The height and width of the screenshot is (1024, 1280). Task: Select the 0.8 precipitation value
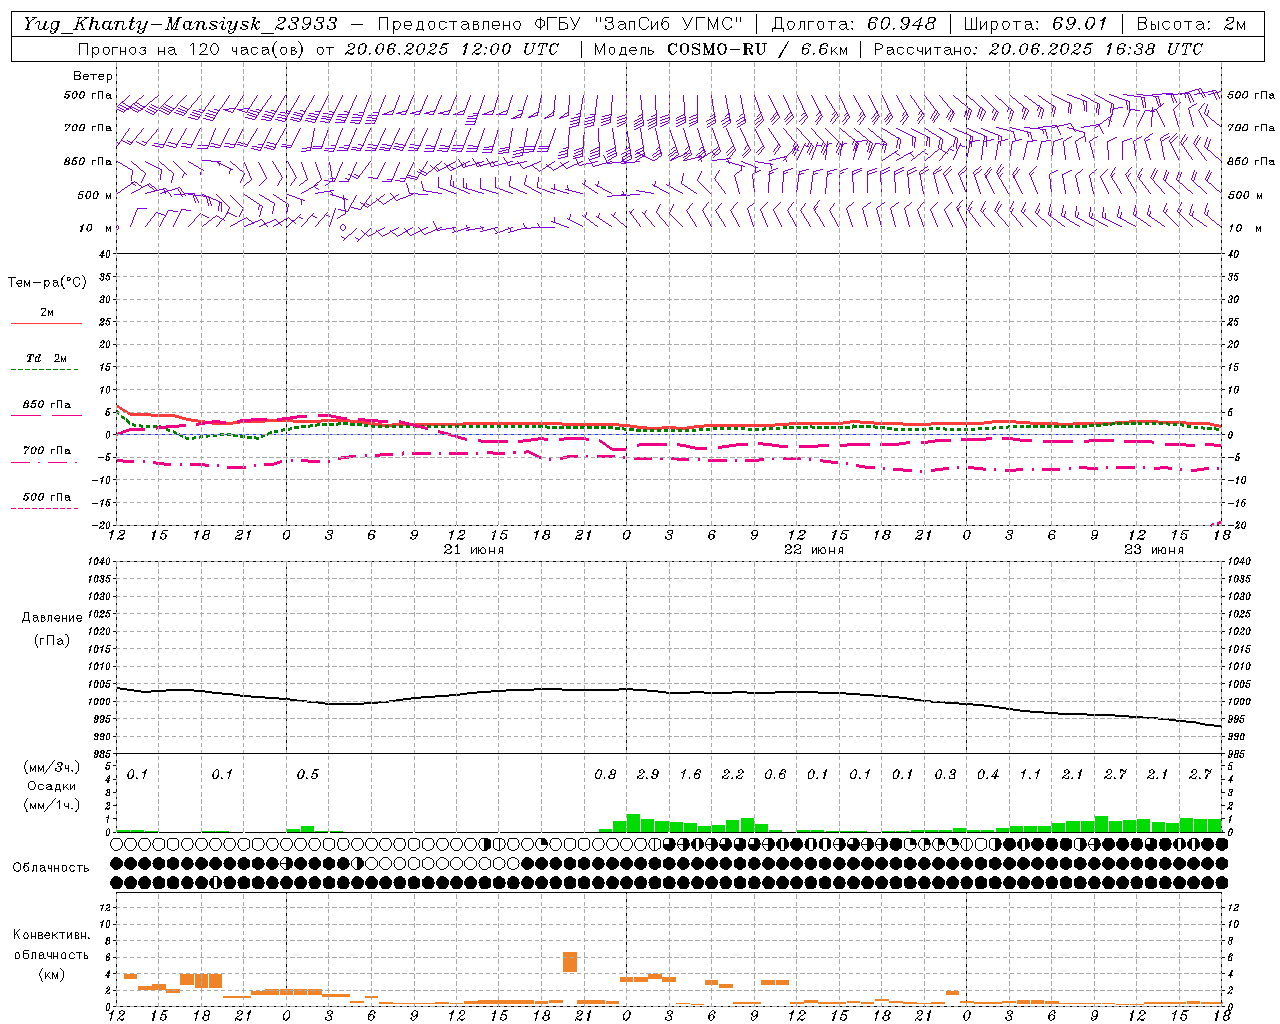coord(605,775)
